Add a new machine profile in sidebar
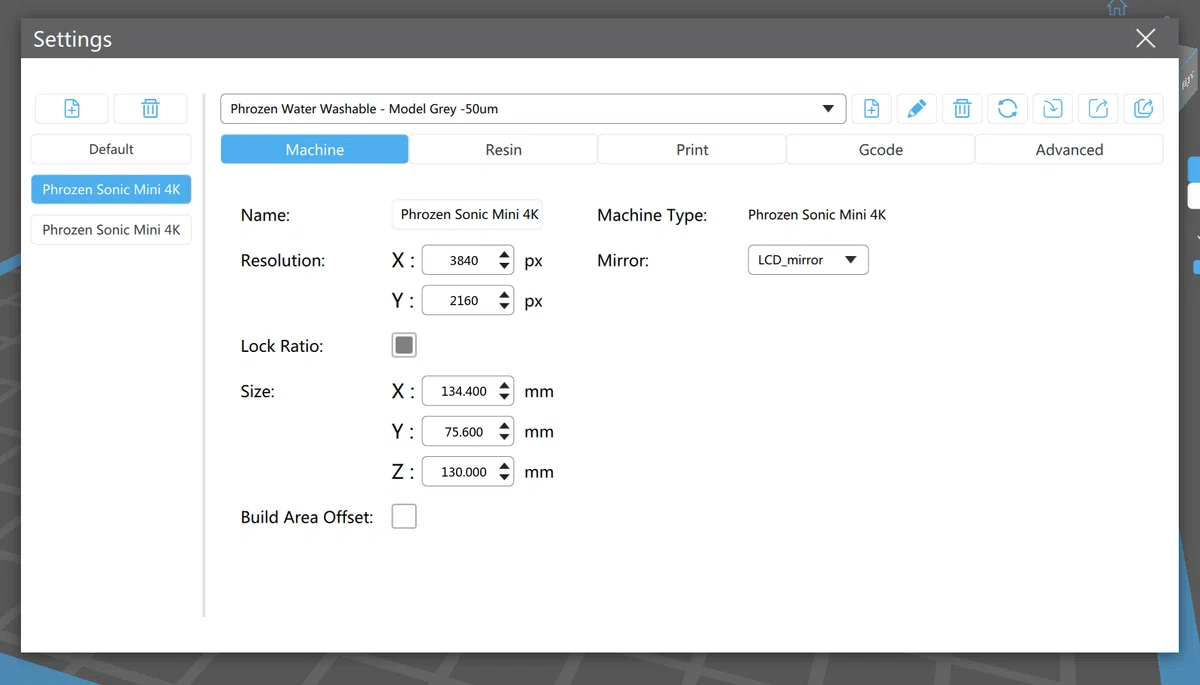 72,109
